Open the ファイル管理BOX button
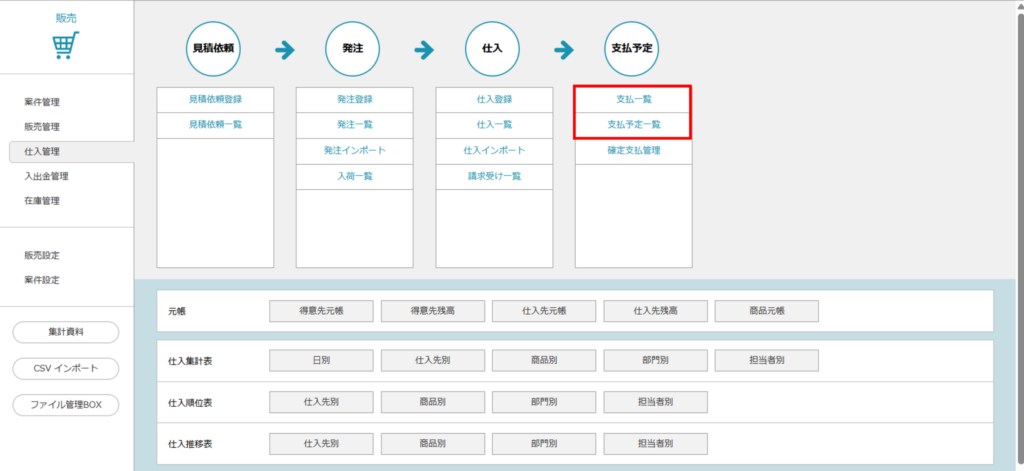Viewport: 1024px width, 471px height. pyautogui.click(x=66, y=405)
